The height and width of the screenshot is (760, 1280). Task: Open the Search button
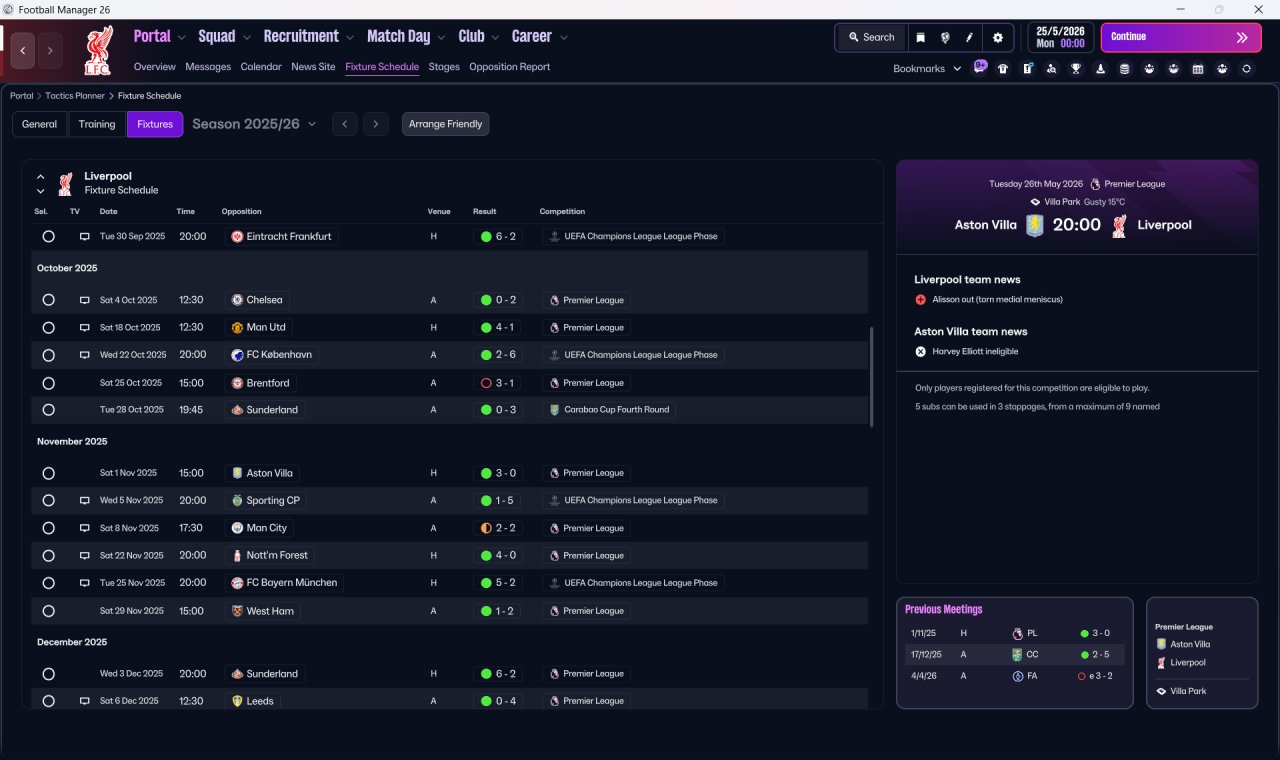[x=871, y=38]
